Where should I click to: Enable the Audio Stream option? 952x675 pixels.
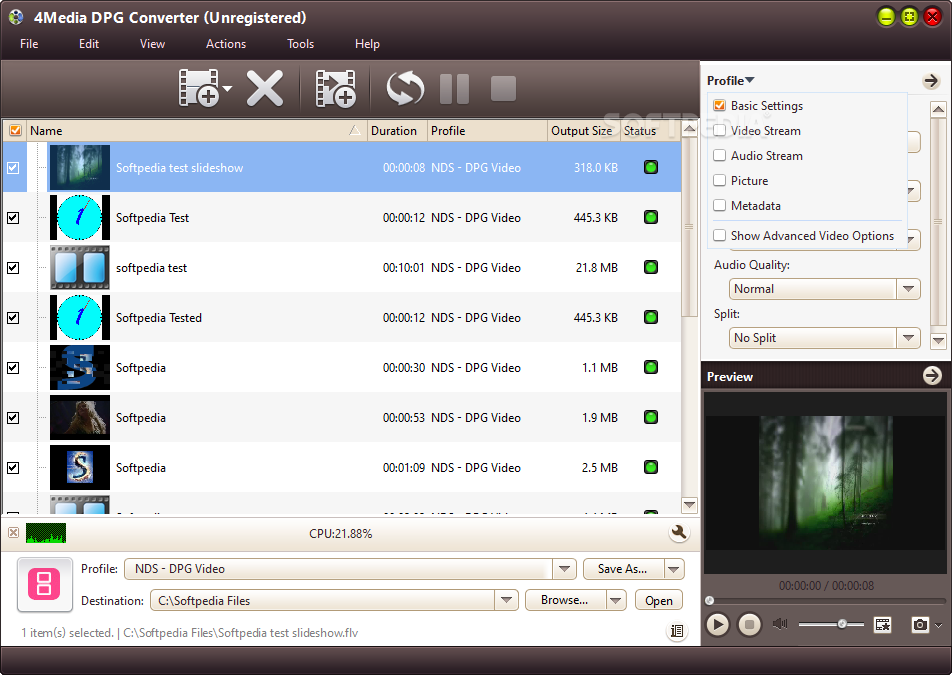tap(719, 155)
